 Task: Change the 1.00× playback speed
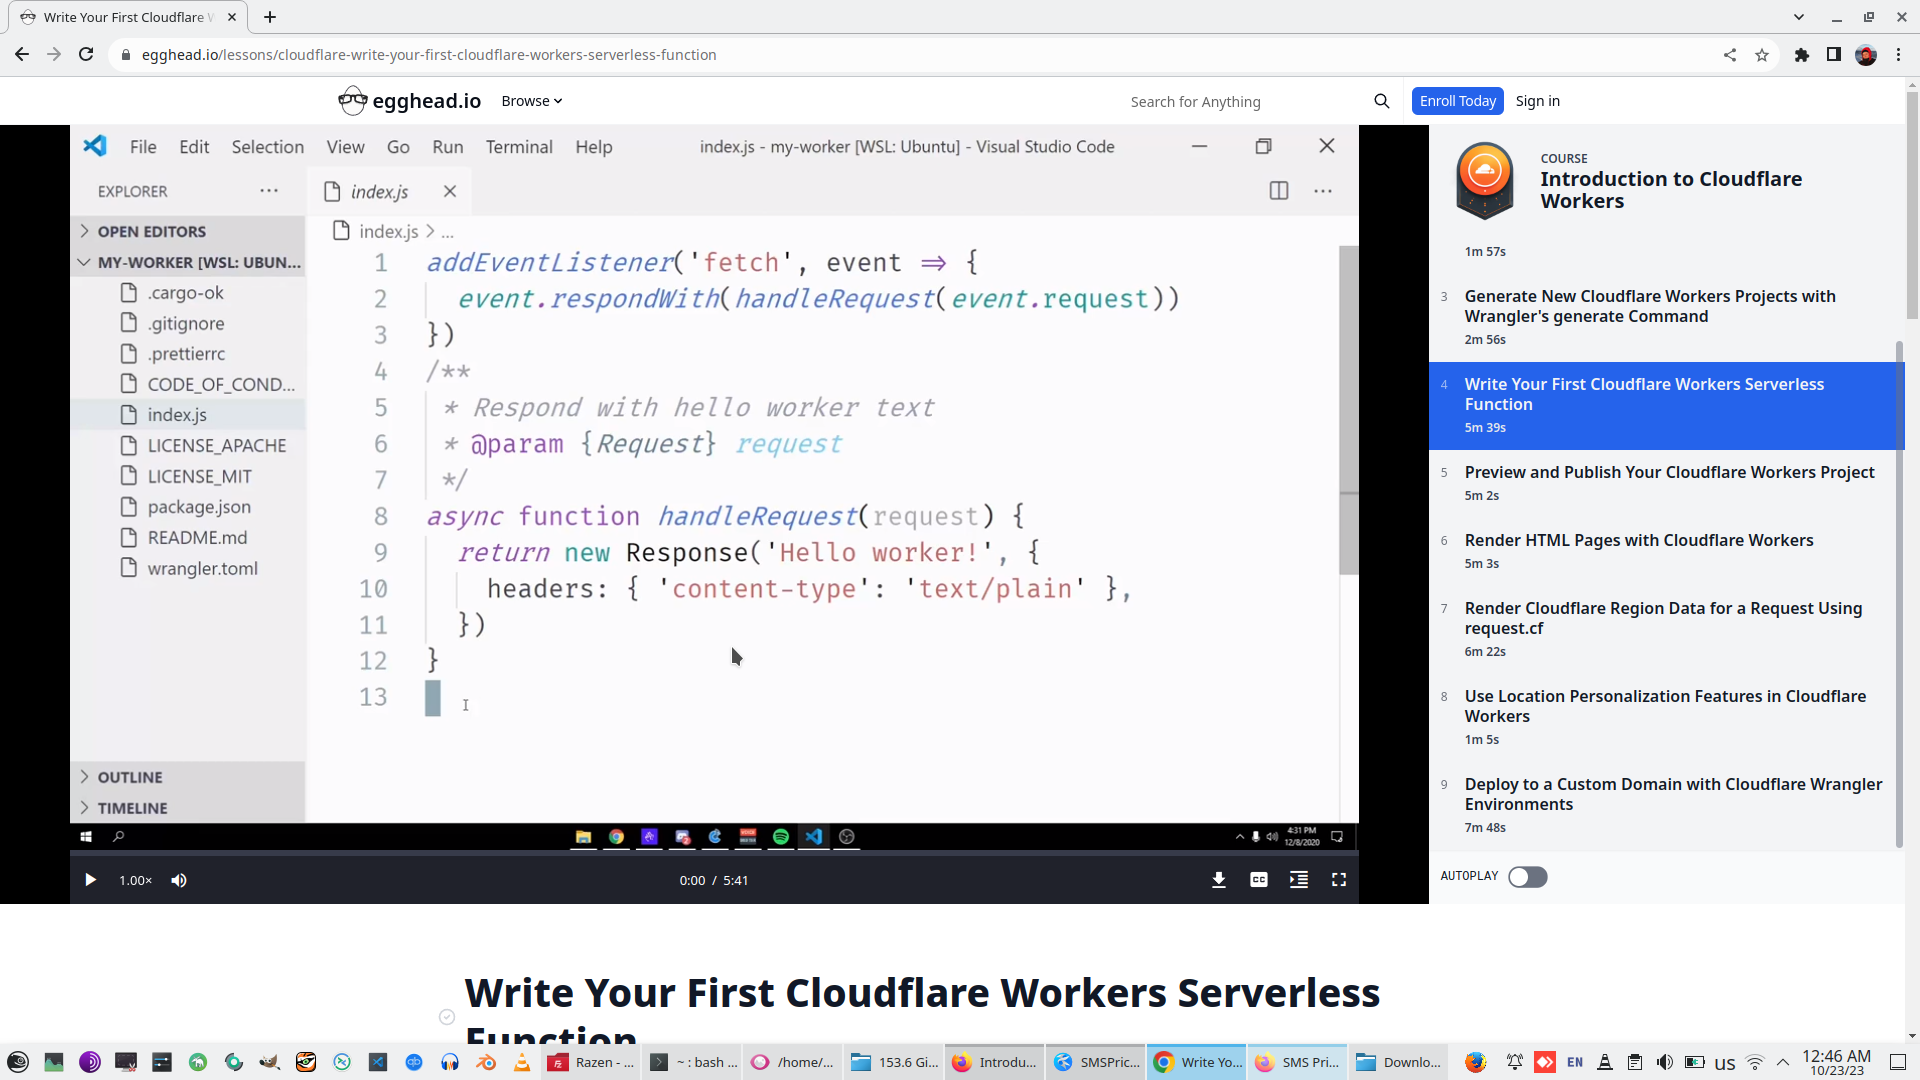pyautogui.click(x=135, y=880)
